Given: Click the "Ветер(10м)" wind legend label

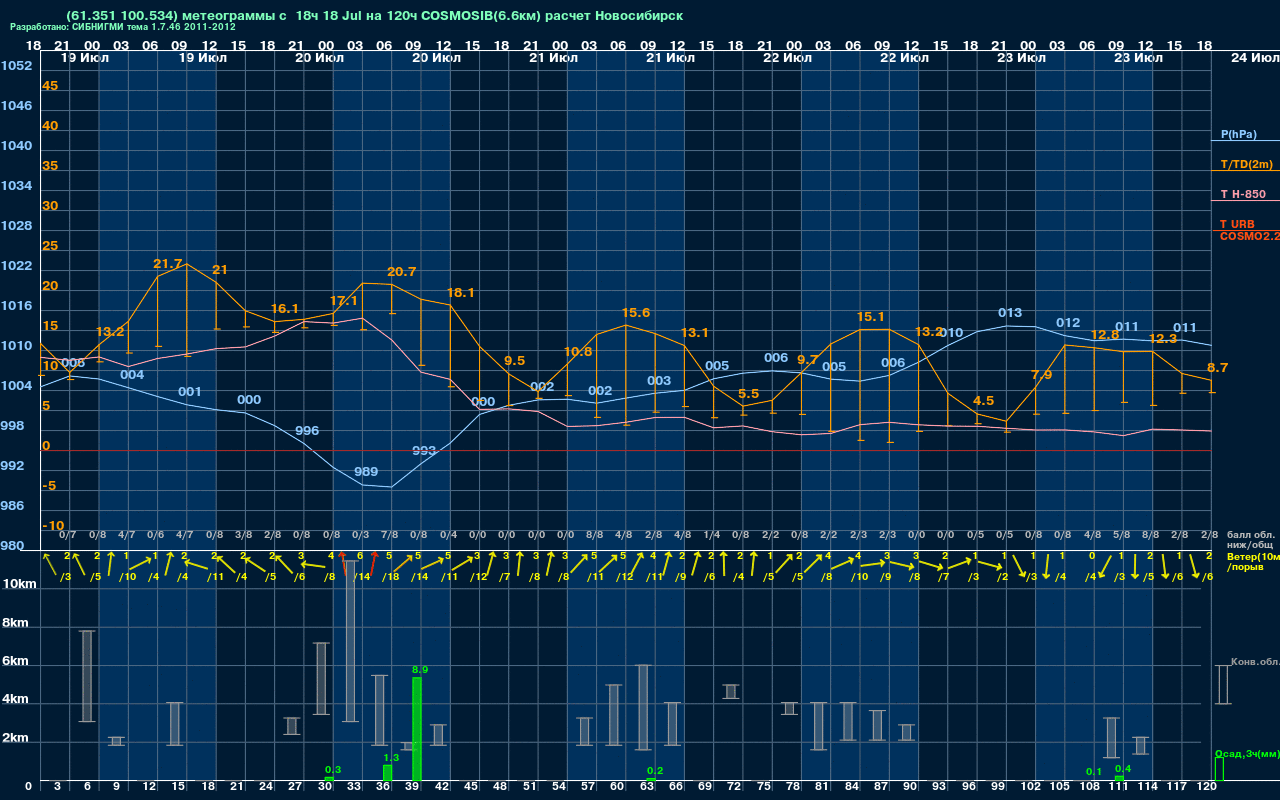Looking at the screenshot, I should (x=1253, y=555).
